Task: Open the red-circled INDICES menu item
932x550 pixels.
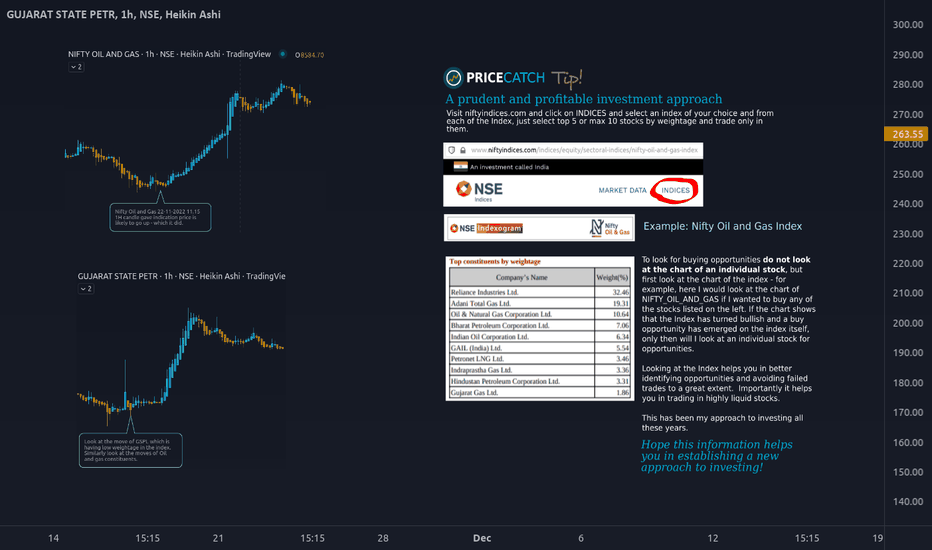Action: click(675, 191)
